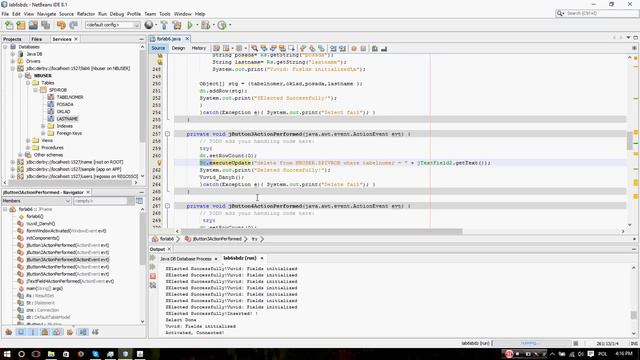The width and height of the screenshot is (640, 360).
Task: Switch editor to Design view
Action: pyautogui.click(x=178, y=48)
